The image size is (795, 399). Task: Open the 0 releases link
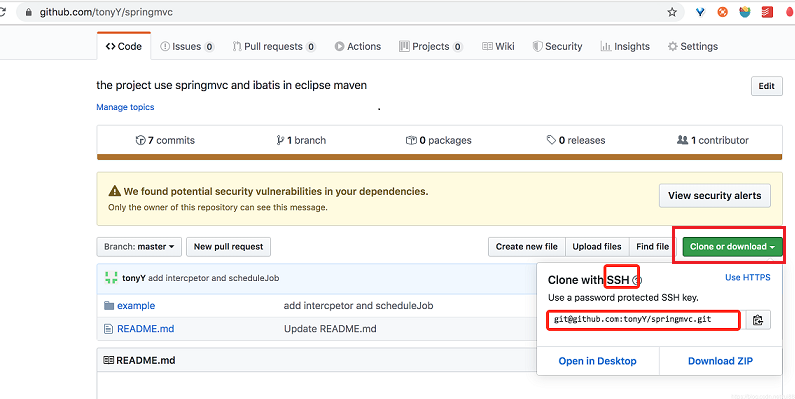(576, 140)
